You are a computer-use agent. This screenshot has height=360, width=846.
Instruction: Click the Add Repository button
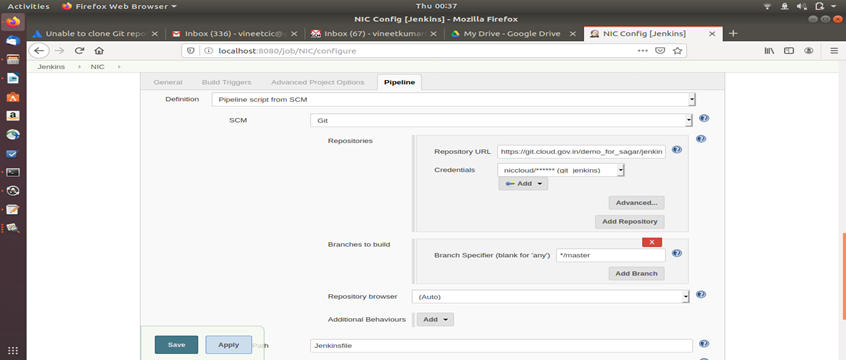[630, 222]
